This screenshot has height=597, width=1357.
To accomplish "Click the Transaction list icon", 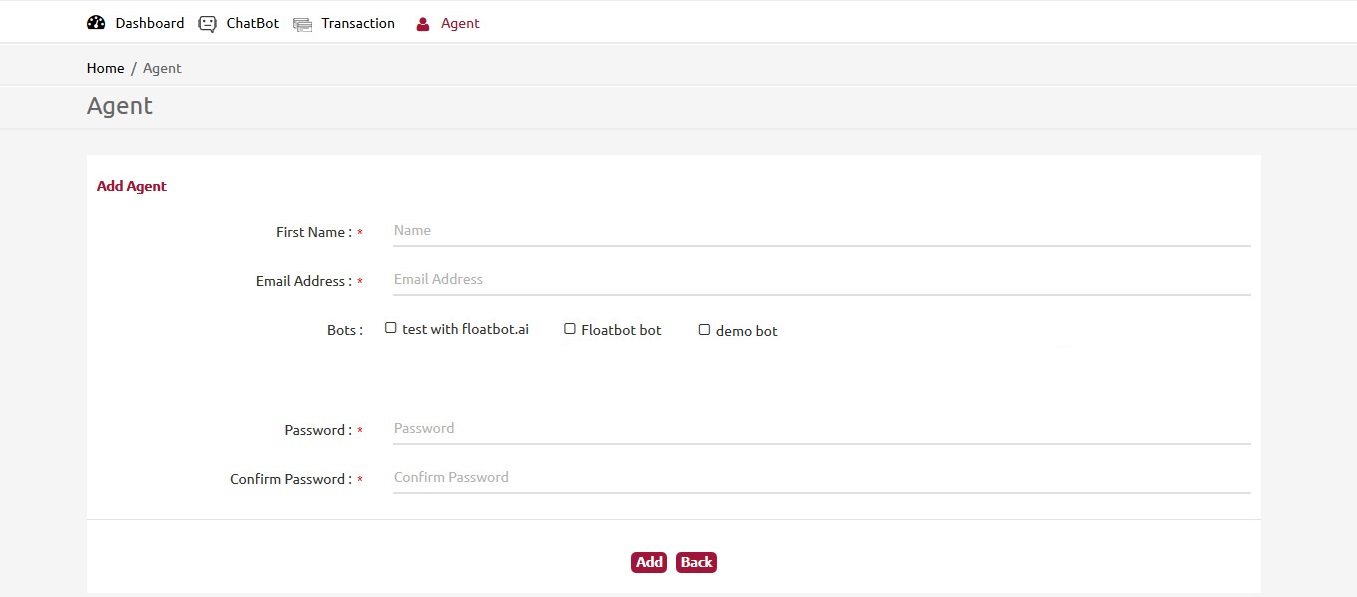I will [x=302, y=22].
